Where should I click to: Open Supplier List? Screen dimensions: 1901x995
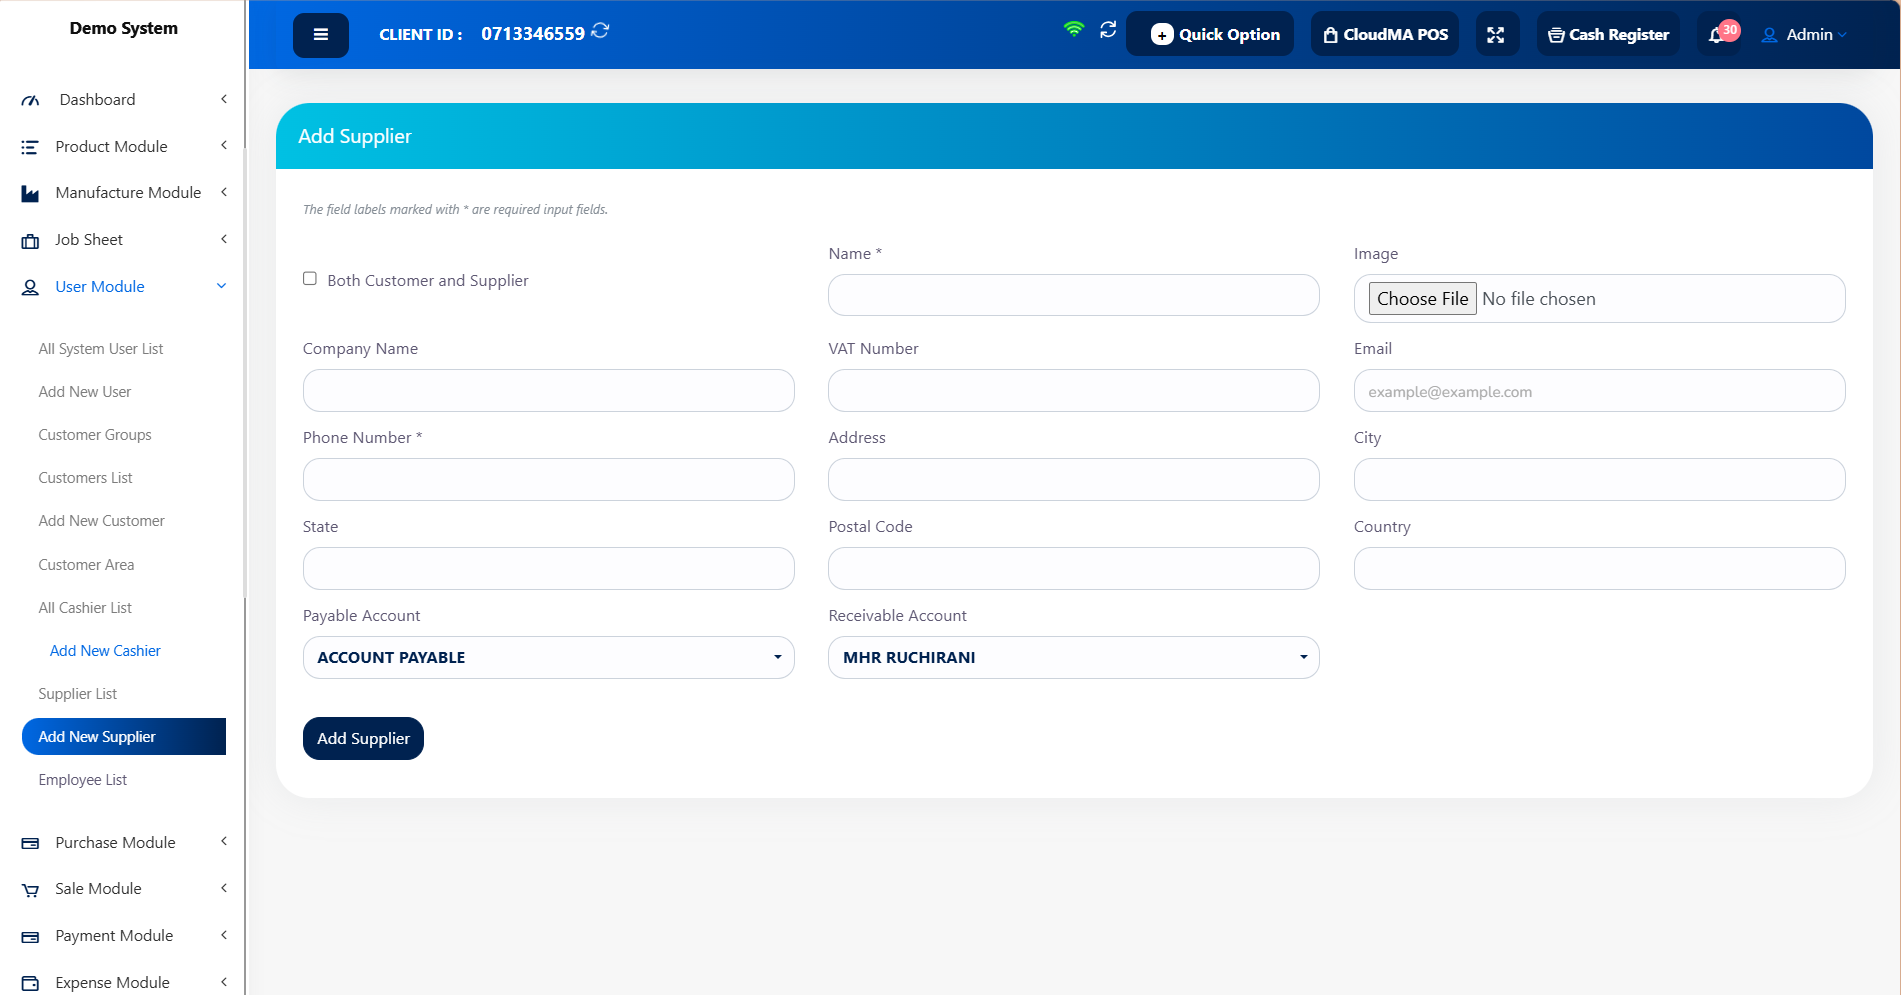[78, 694]
